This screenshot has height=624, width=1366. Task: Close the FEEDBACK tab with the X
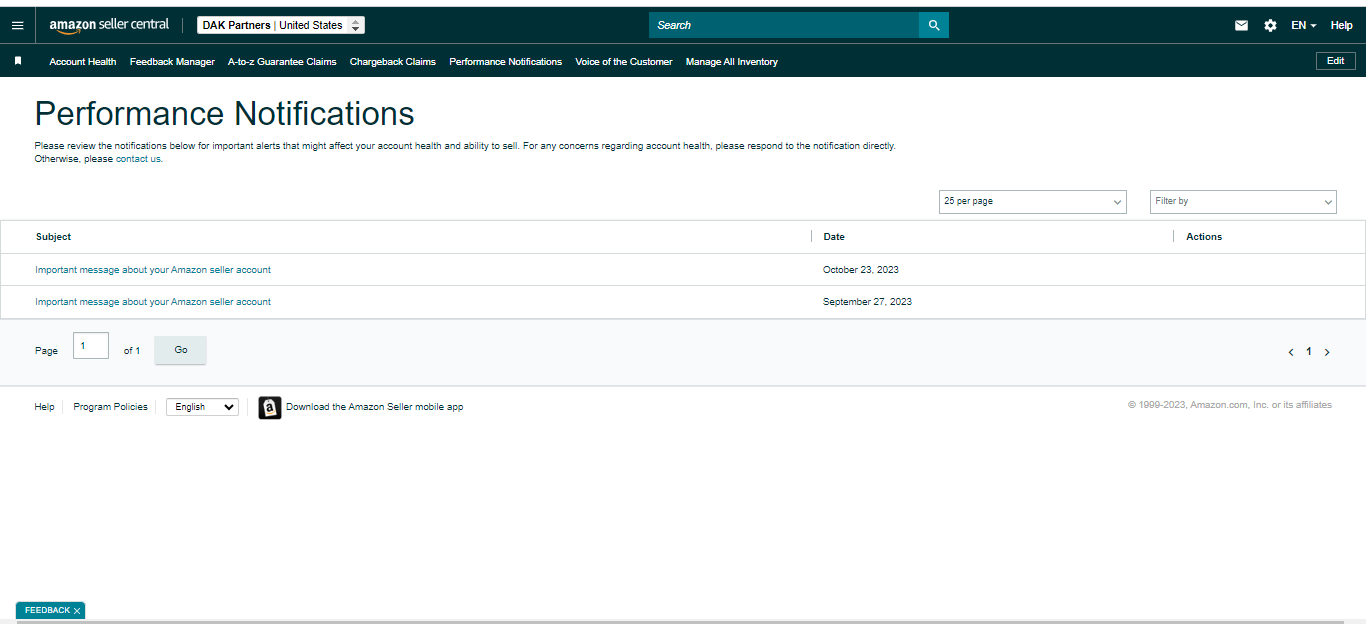(77, 611)
